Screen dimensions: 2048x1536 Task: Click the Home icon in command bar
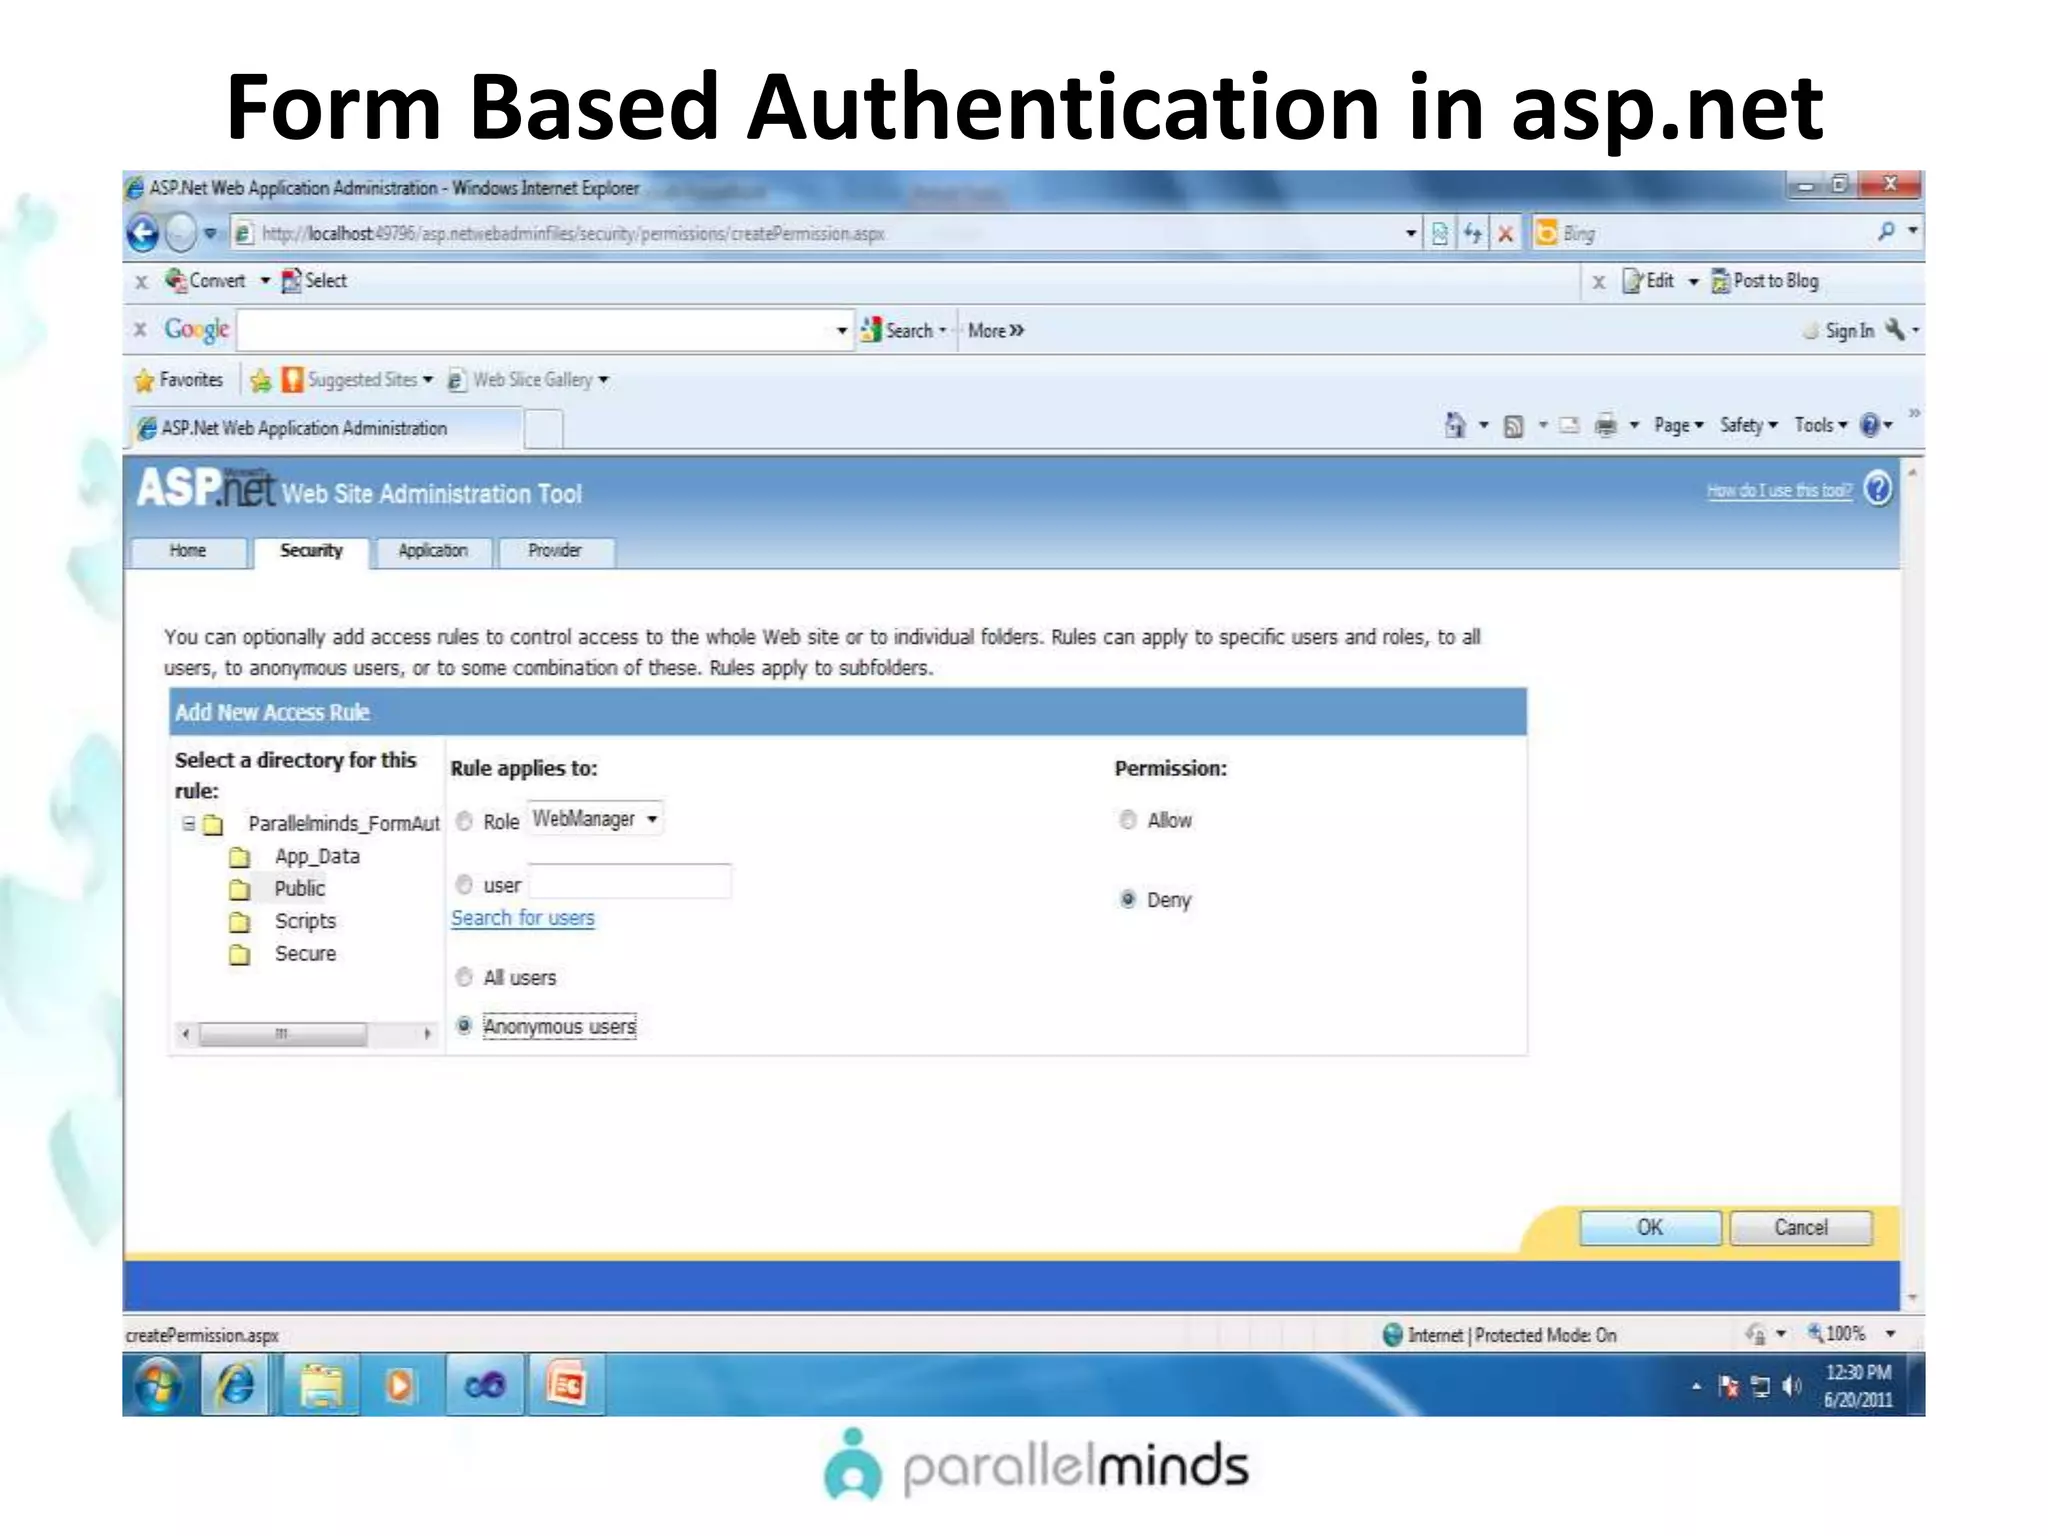coord(1455,426)
